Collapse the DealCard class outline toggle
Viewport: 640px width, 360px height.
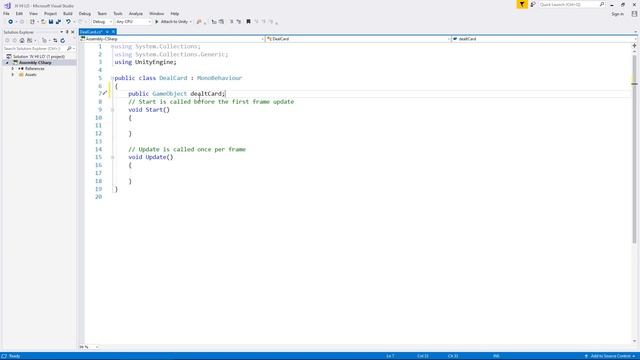tap(112, 78)
